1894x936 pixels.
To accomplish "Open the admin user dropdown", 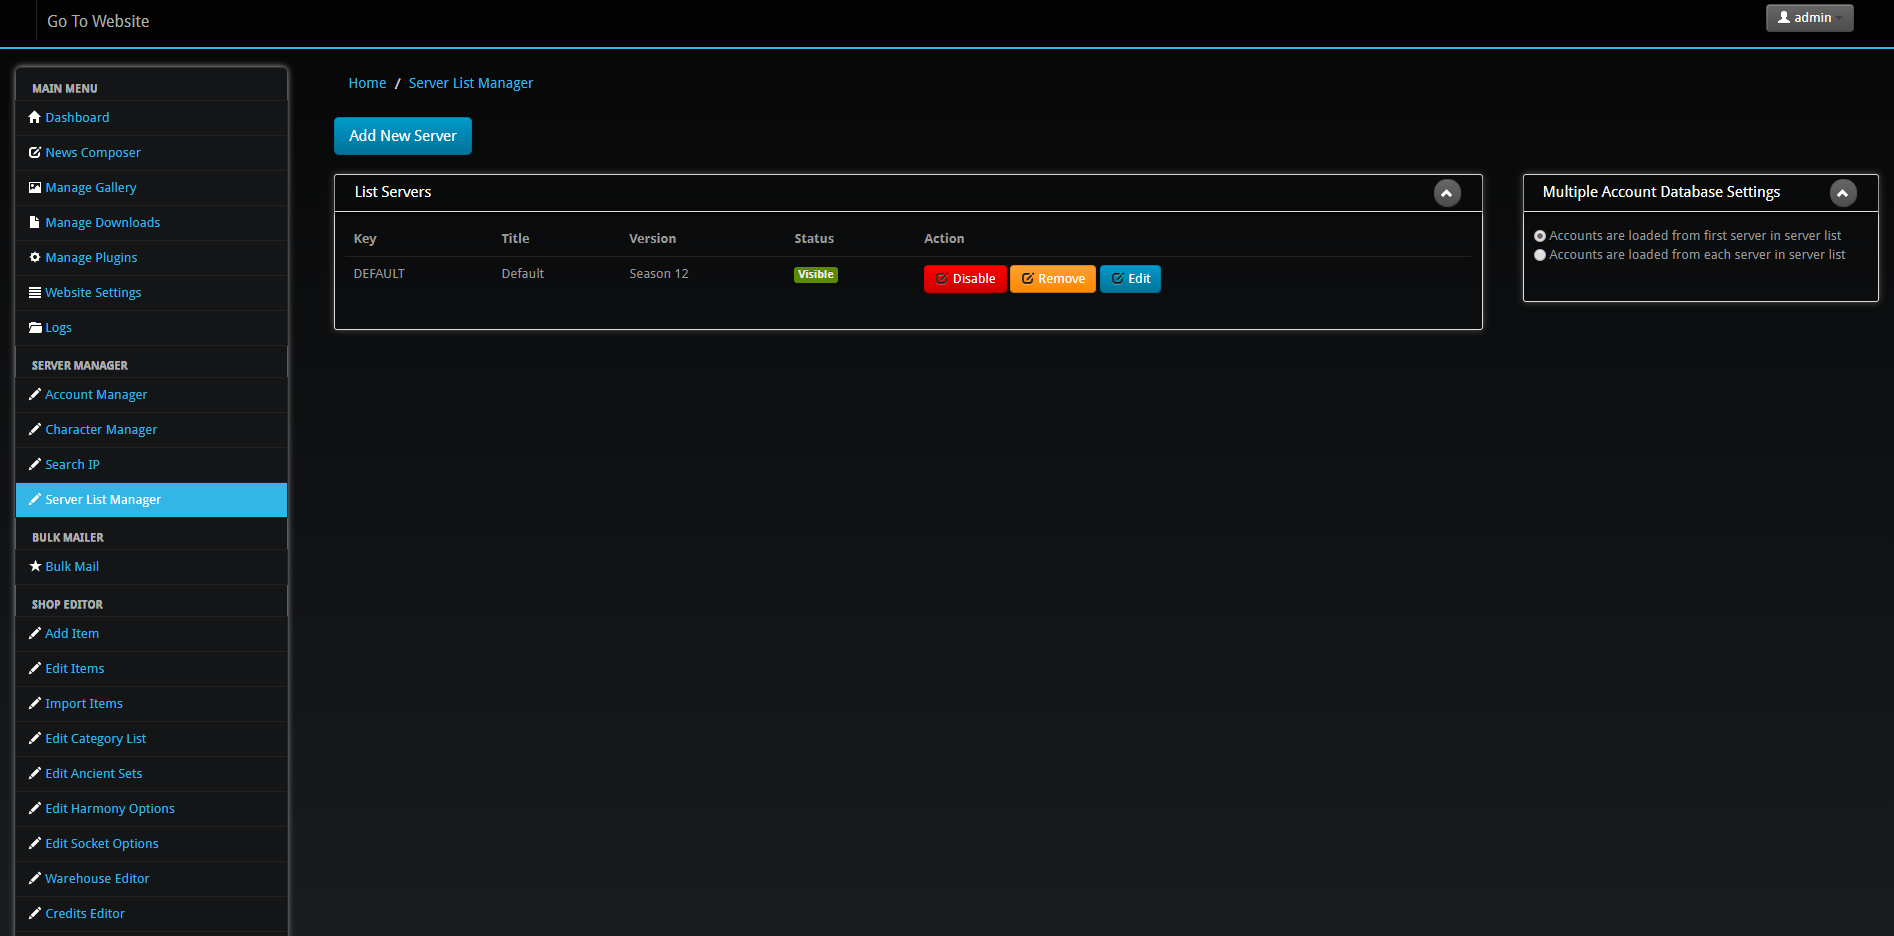I will tap(1810, 18).
